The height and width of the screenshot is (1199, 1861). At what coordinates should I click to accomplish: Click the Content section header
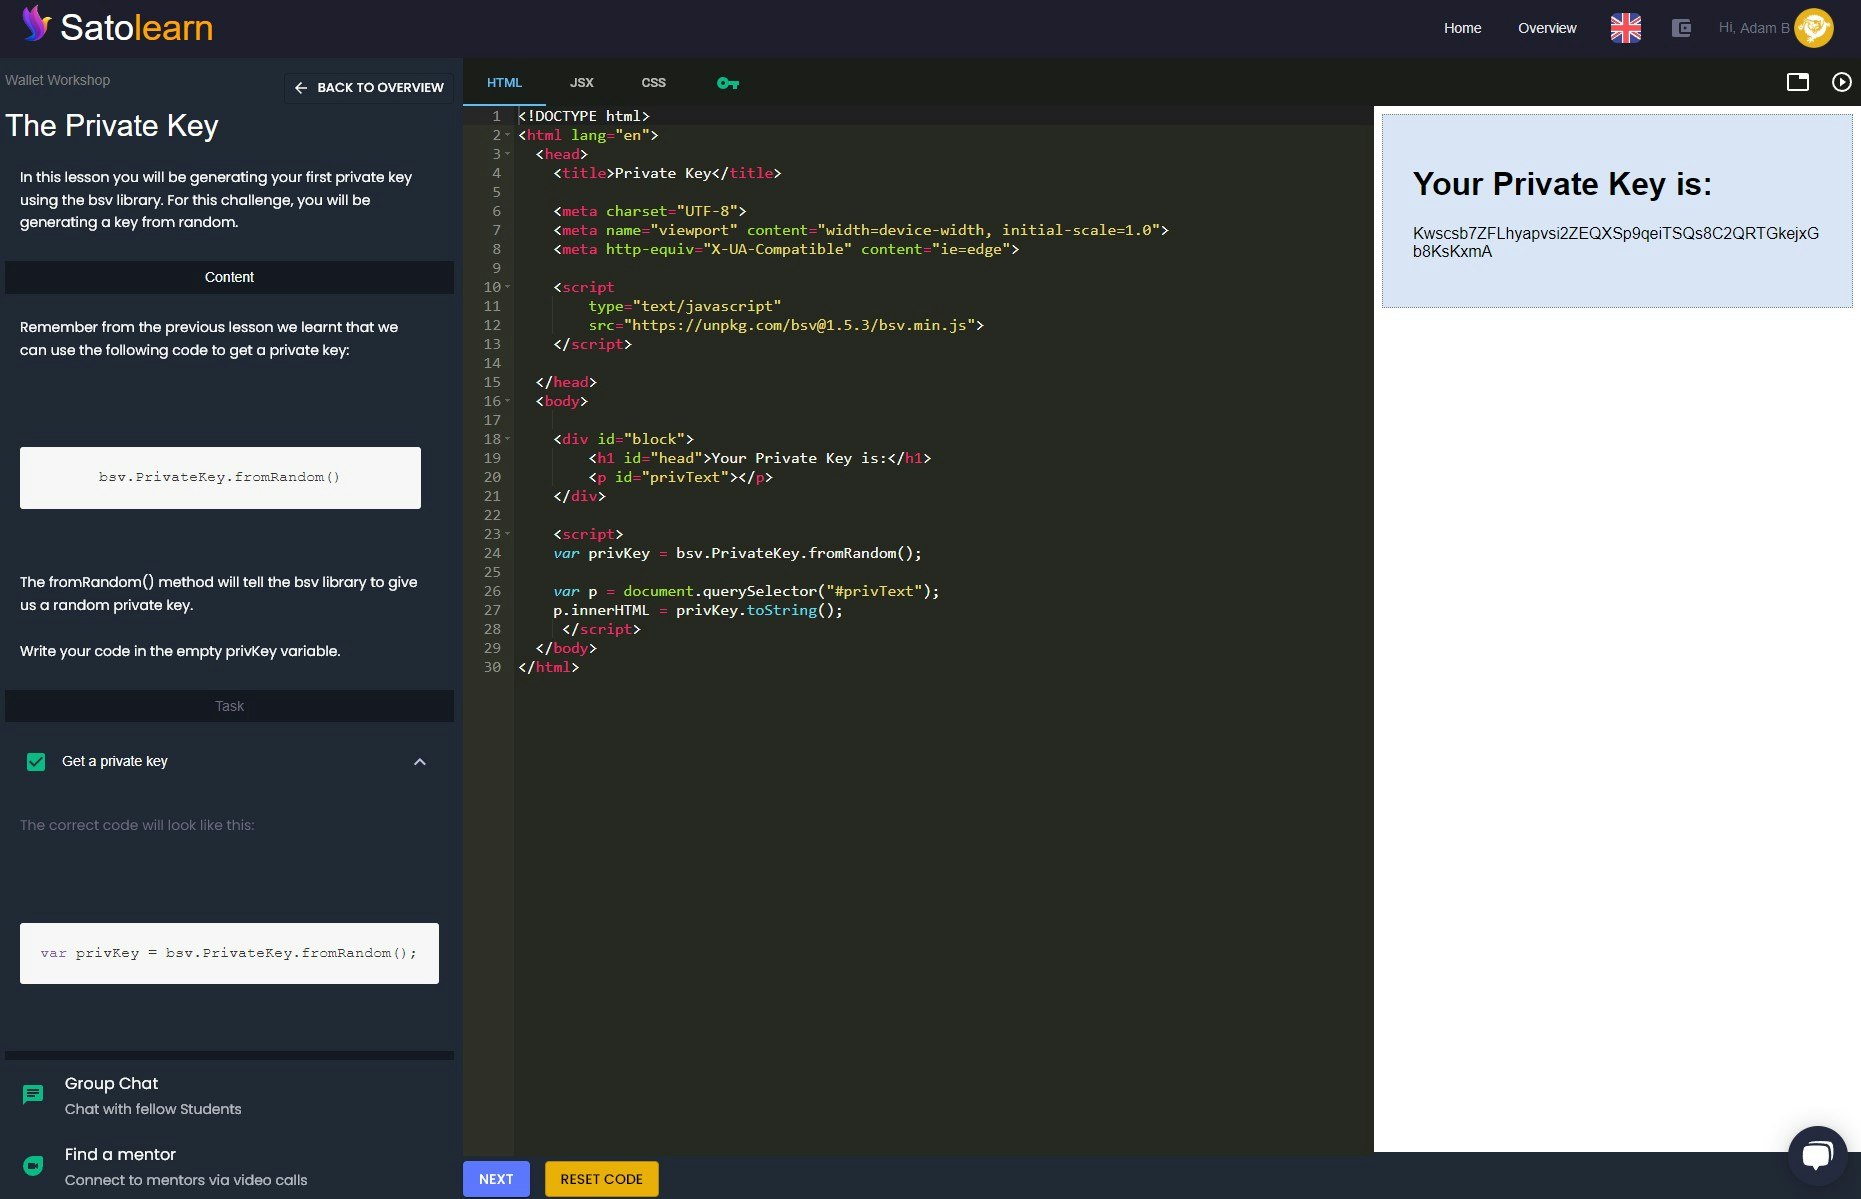[x=229, y=277]
